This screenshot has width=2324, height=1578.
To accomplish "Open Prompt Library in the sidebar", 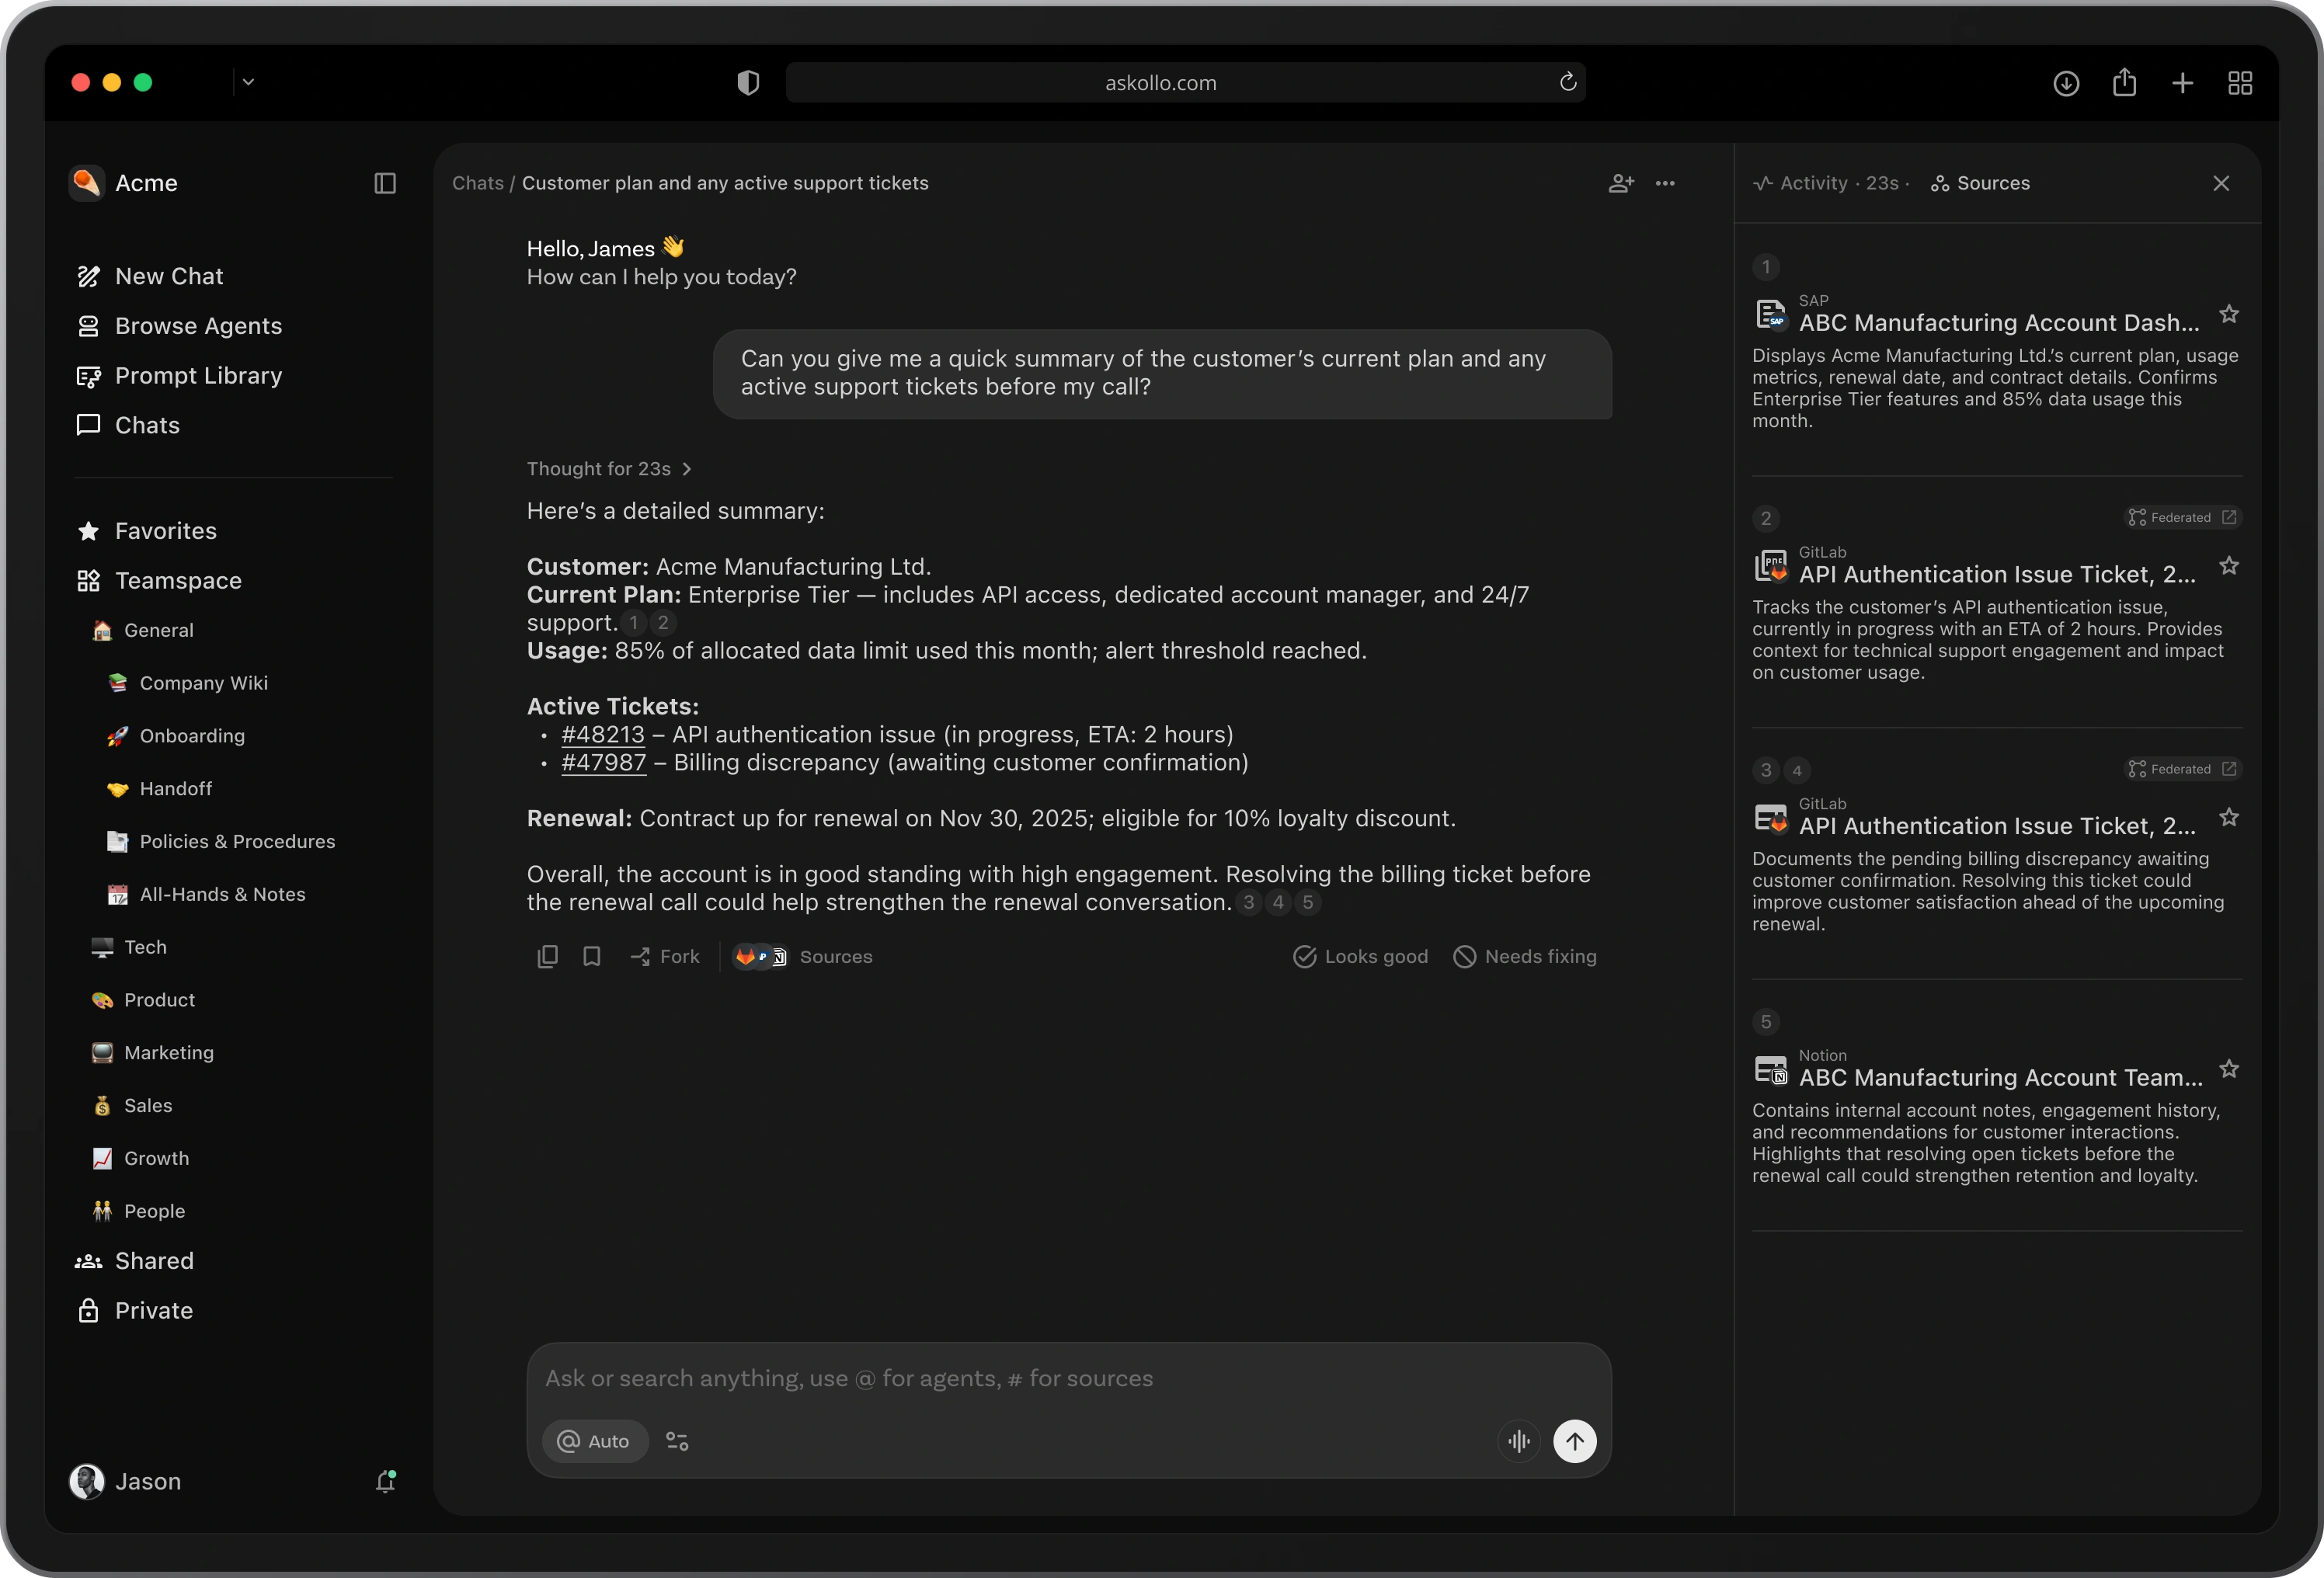I will [x=198, y=376].
